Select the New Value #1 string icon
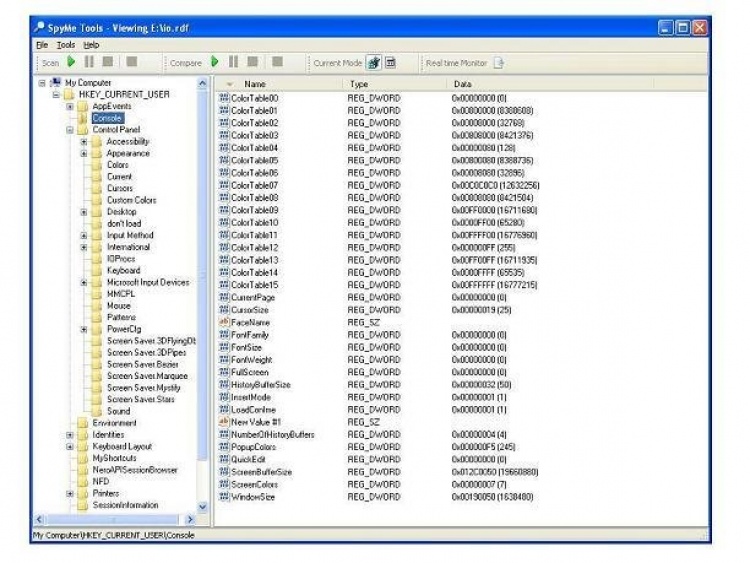The image size is (750, 563). point(224,422)
